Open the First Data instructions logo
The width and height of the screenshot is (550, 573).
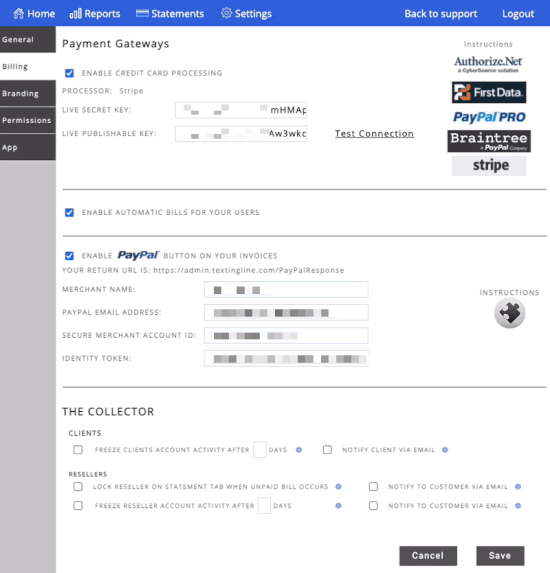click(489, 92)
